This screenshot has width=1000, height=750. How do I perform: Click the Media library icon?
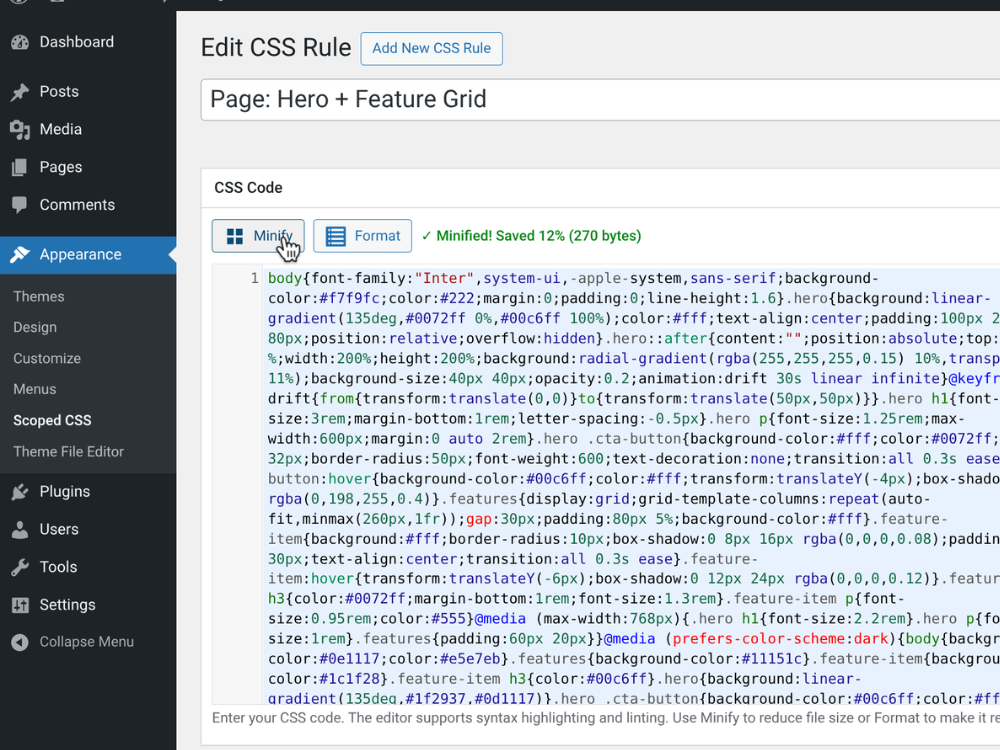point(20,129)
